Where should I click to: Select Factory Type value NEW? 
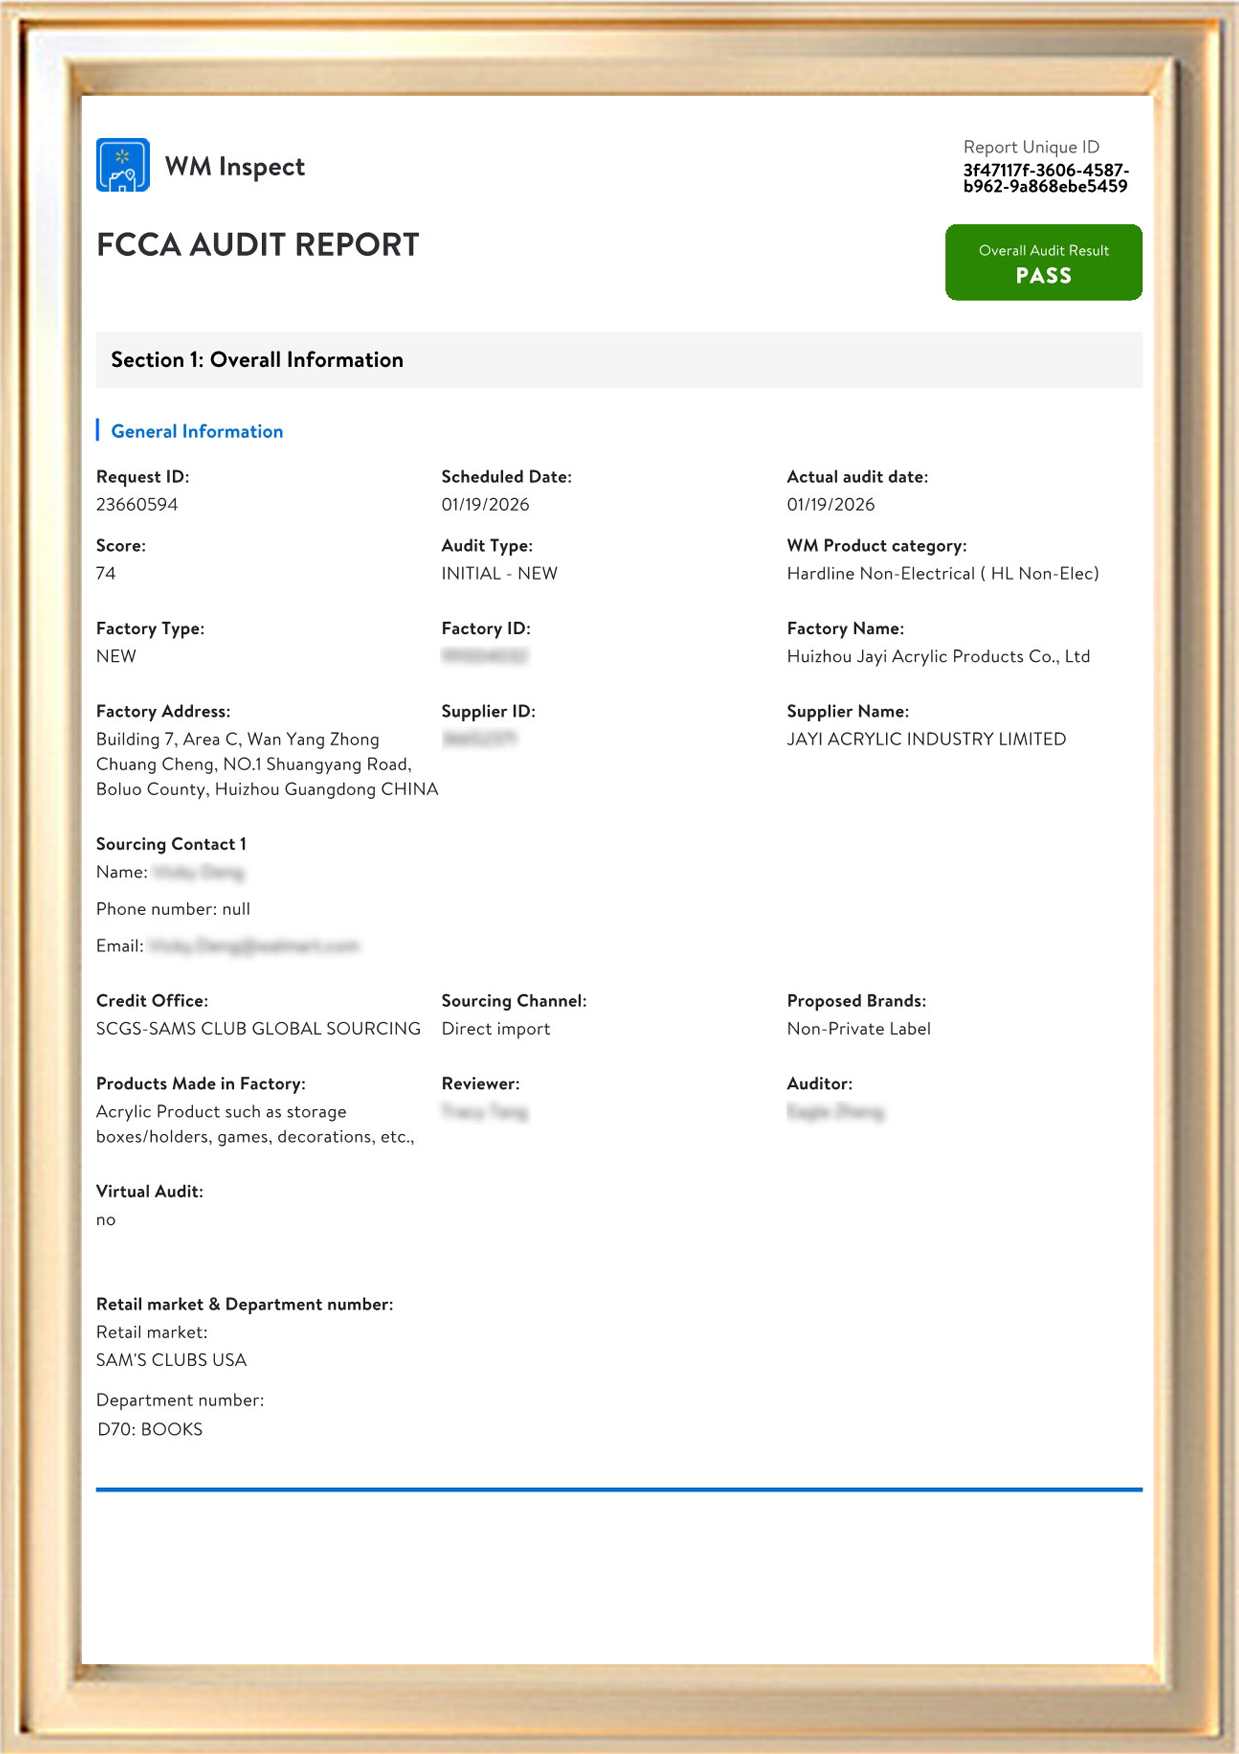(x=116, y=657)
